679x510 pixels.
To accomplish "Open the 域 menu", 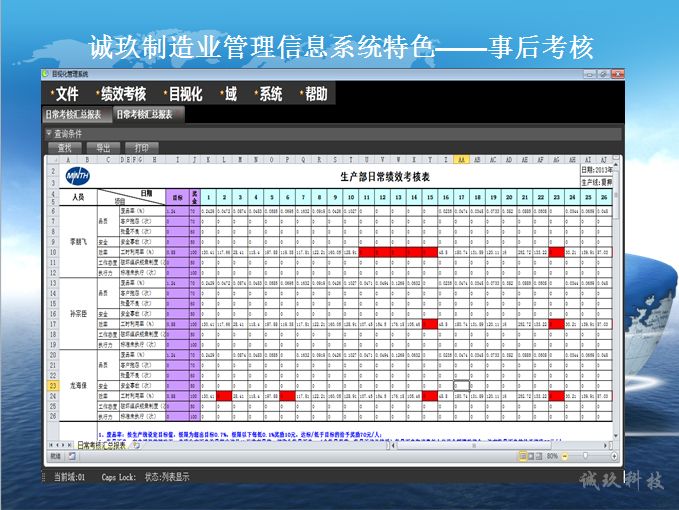I will pos(228,94).
